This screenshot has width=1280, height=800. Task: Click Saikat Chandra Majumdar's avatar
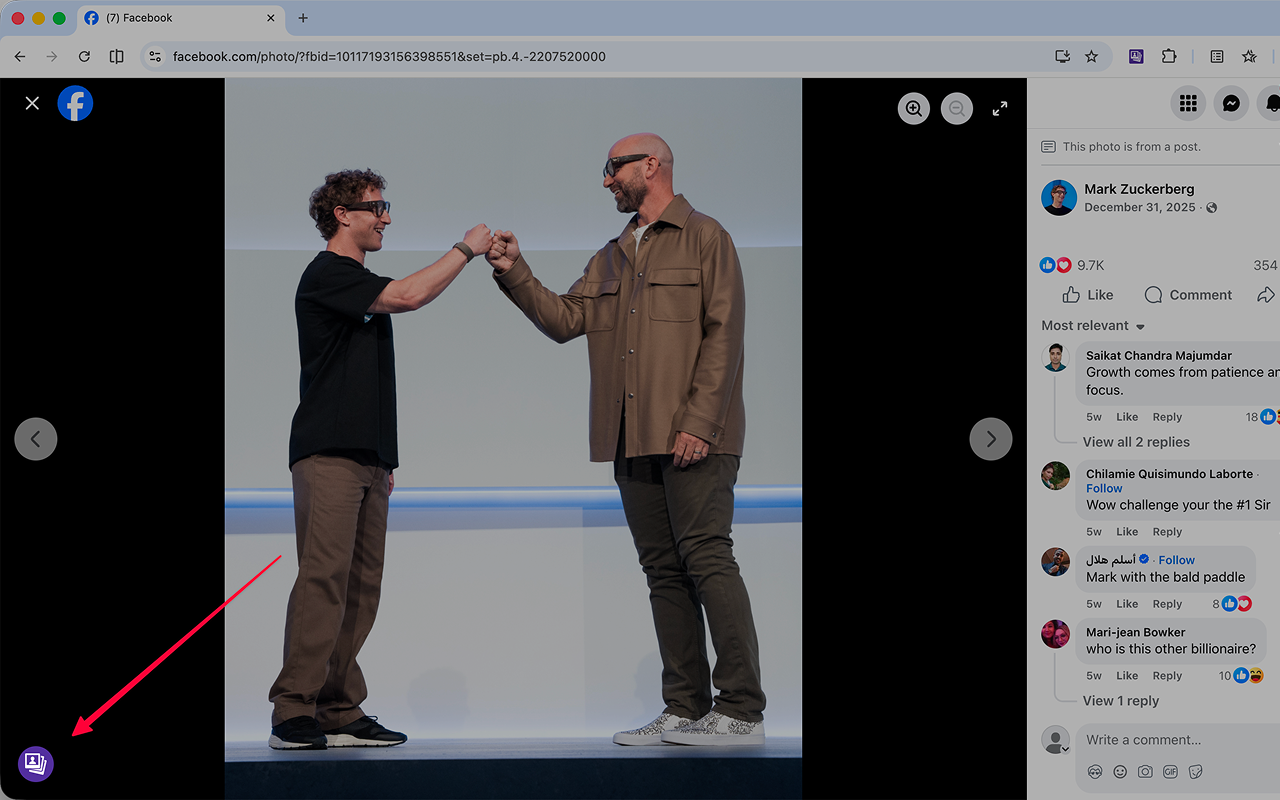(1055, 357)
